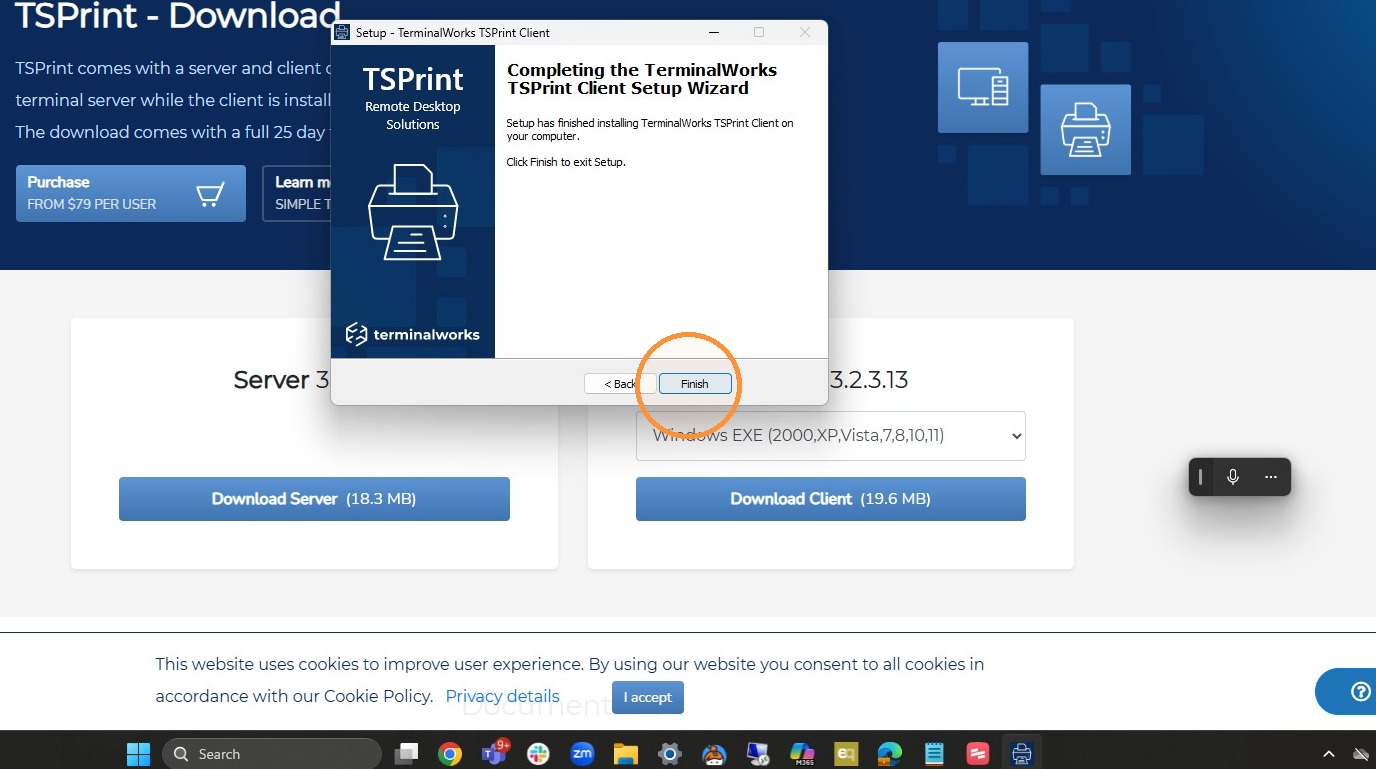
Task: Click the 'Completing the TerminalWorks TSPrint Client Setup Wizard' heading
Action: (642, 79)
